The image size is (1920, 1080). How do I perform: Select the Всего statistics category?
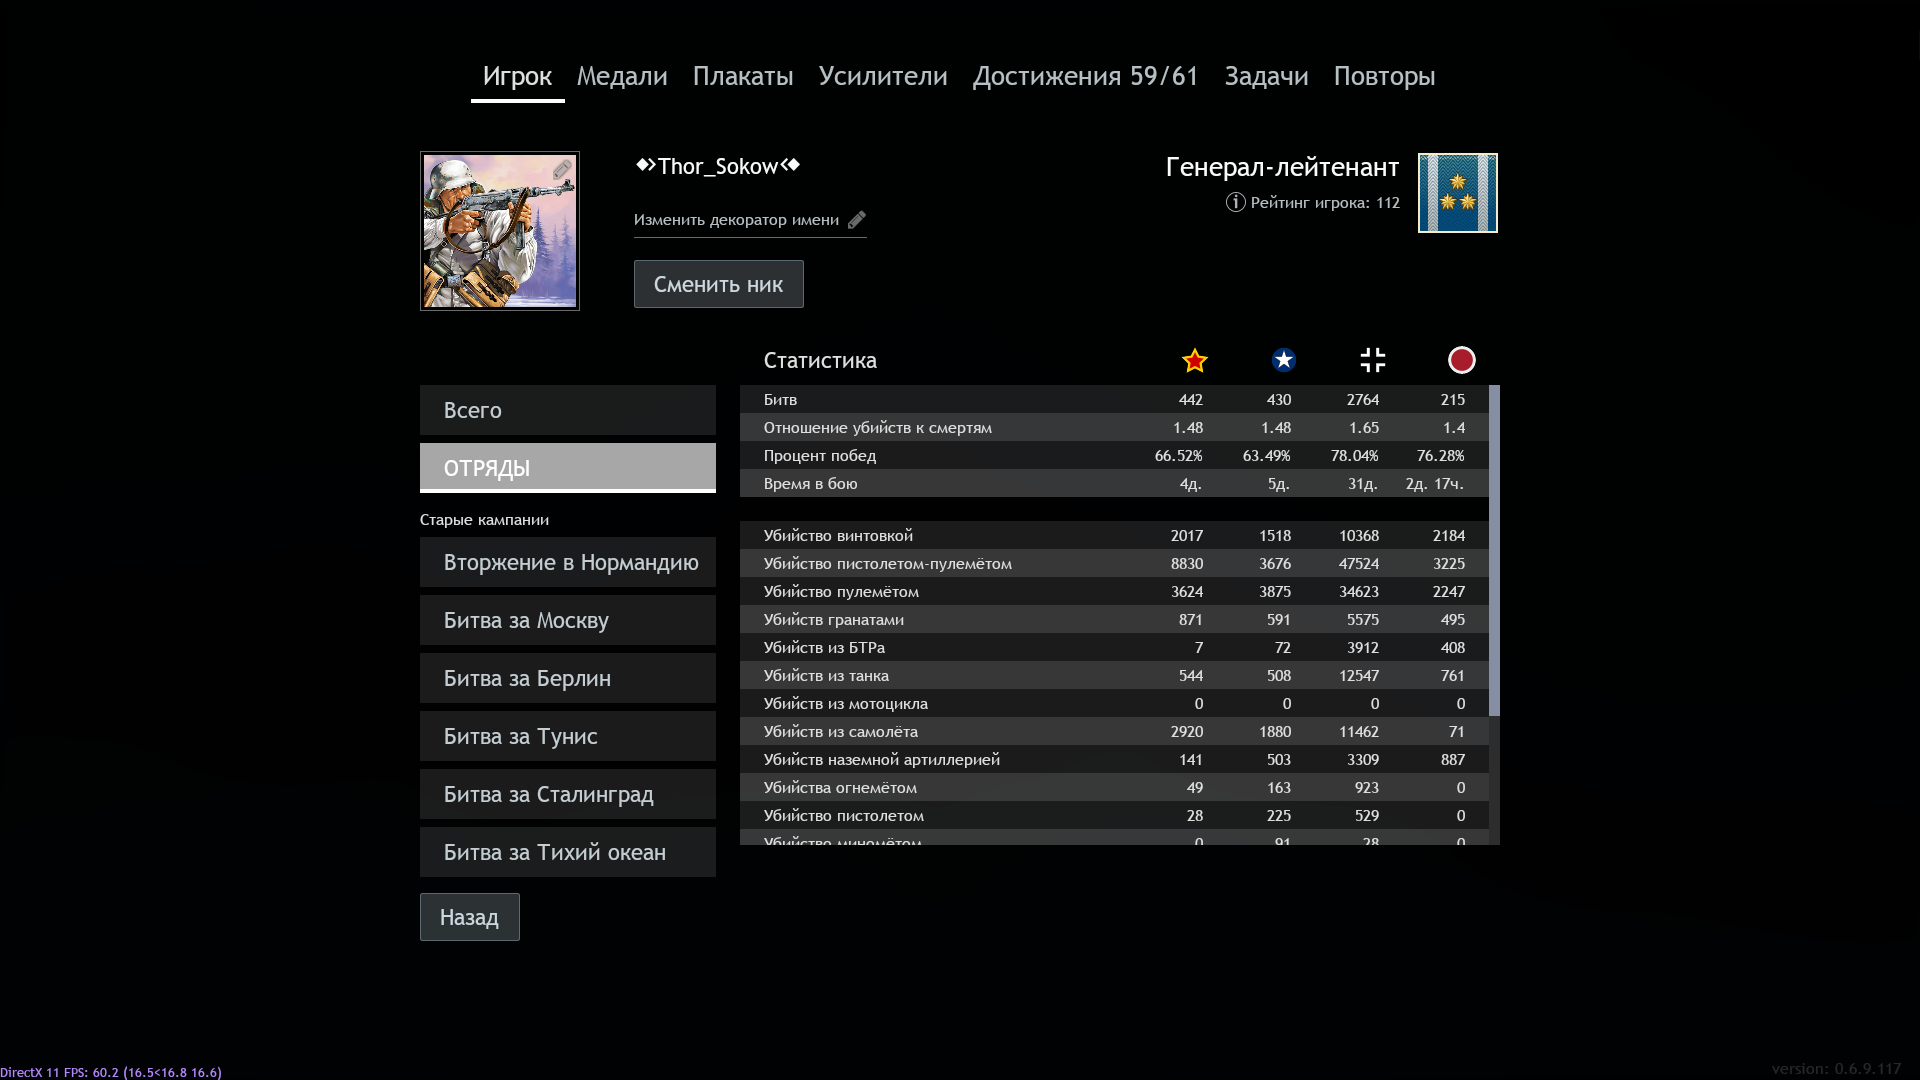(567, 410)
